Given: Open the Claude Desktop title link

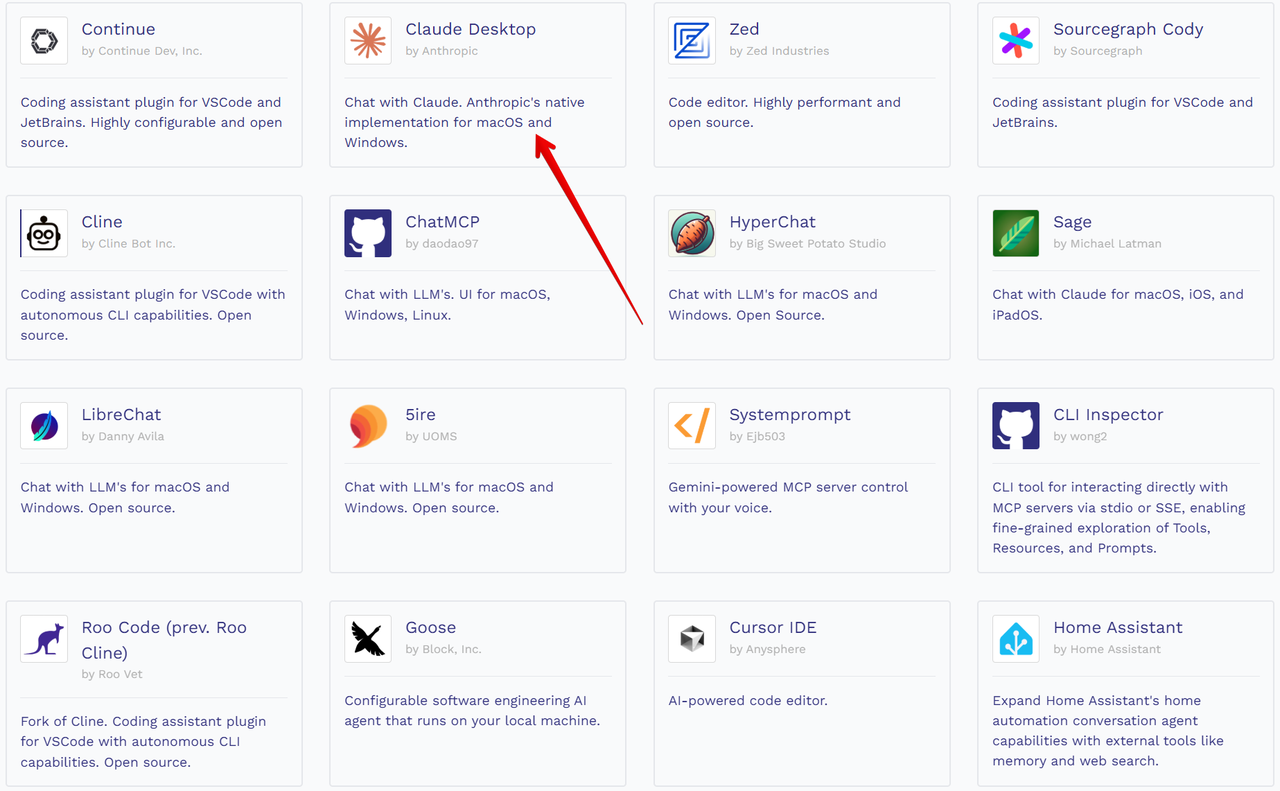Looking at the screenshot, I should pyautogui.click(x=471, y=29).
